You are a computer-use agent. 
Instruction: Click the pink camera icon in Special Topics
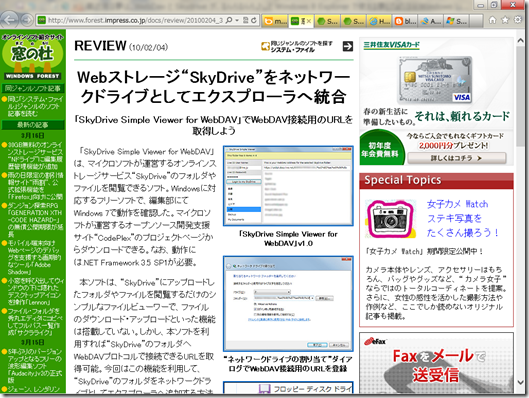390,219
